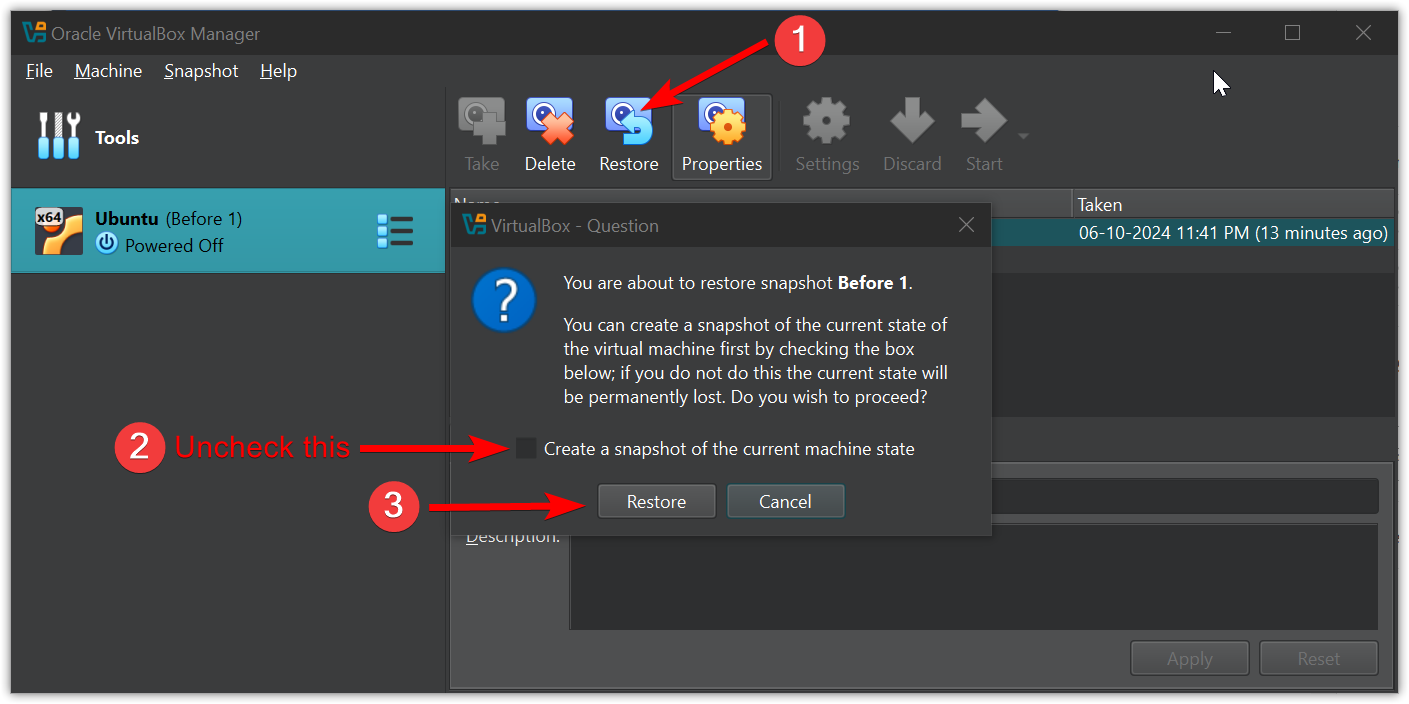Open the Machine menu
Screen dimensions: 1409x704
tap(107, 71)
